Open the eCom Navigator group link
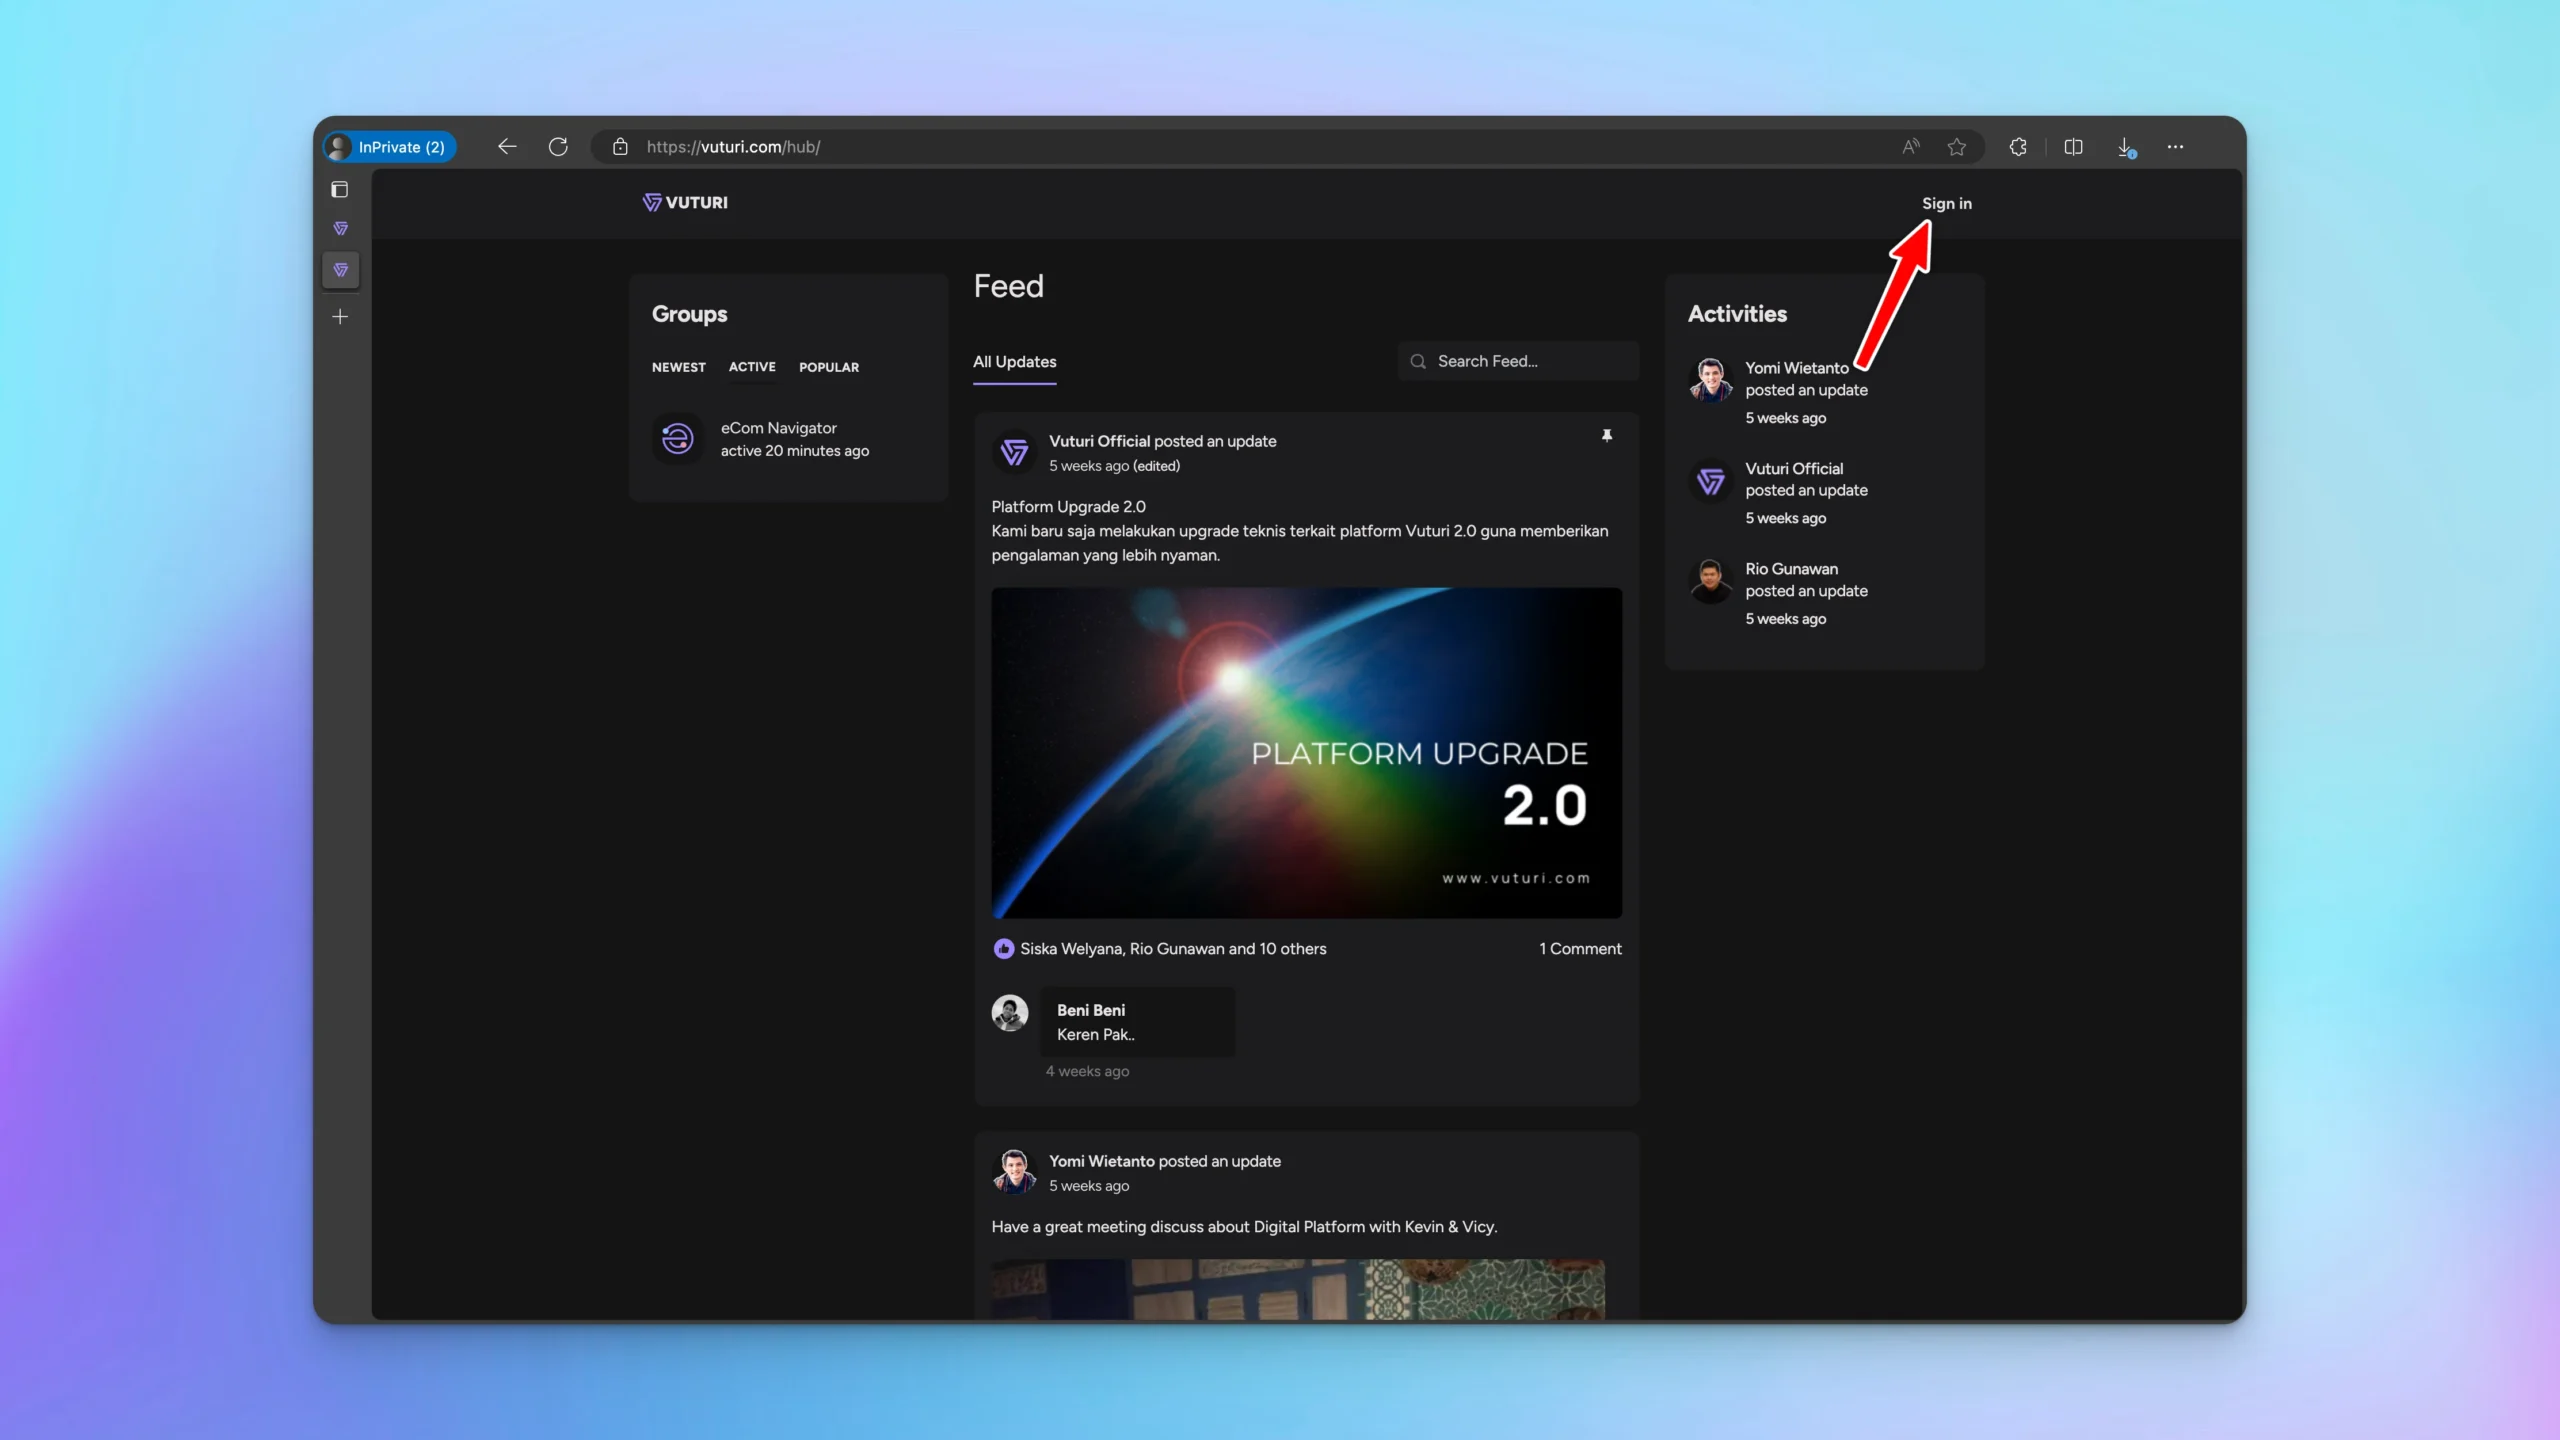Image resolution: width=2560 pixels, height=1440 pixels. coord(778,428)
